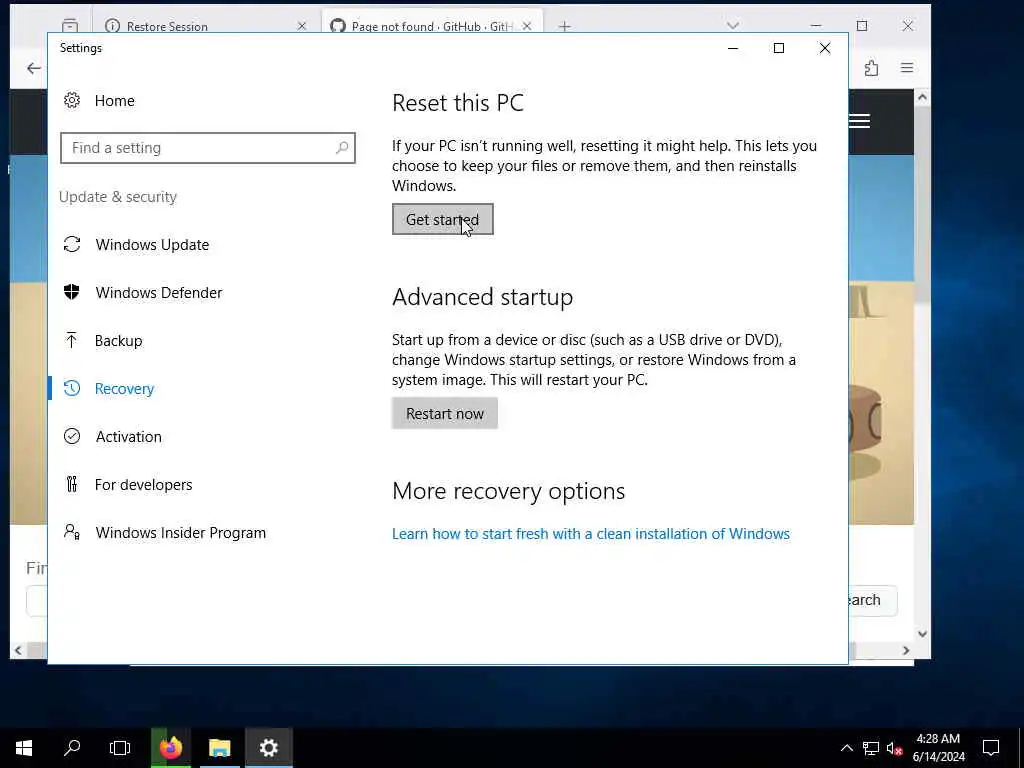1024x768 pixels.
Task: Click the Windows Update refresh icon
Action: pyautogui.click(x=72, y=244)
